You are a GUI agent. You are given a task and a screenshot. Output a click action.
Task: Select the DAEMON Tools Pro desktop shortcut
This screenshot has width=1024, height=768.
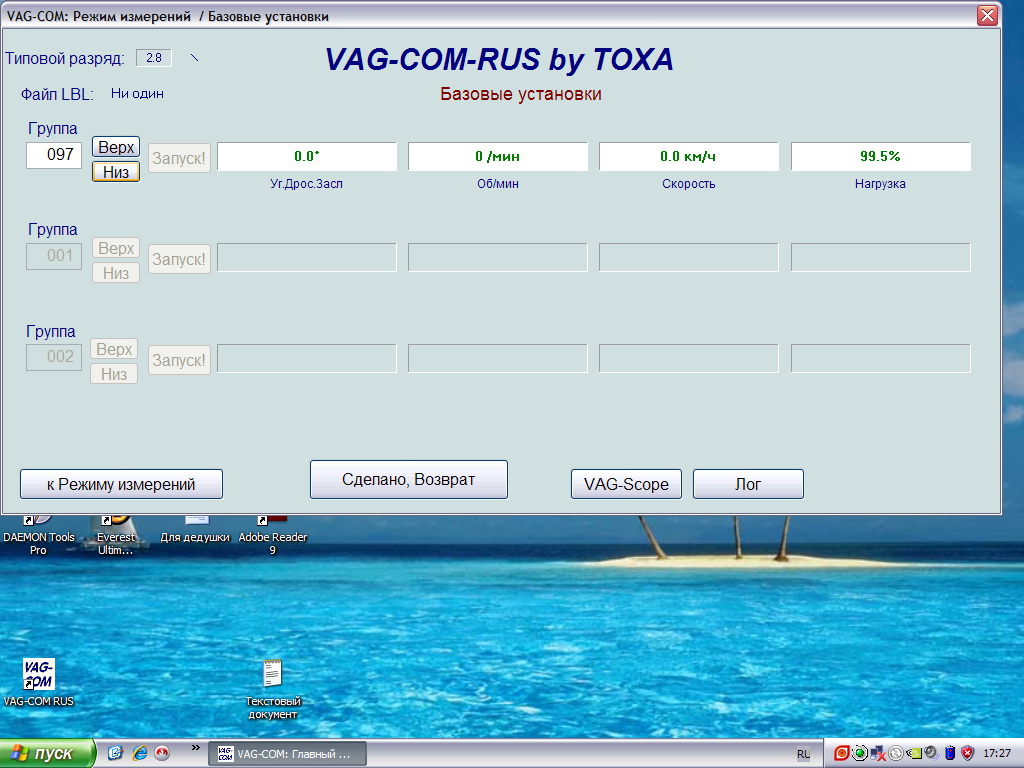(x=38, y=530)
